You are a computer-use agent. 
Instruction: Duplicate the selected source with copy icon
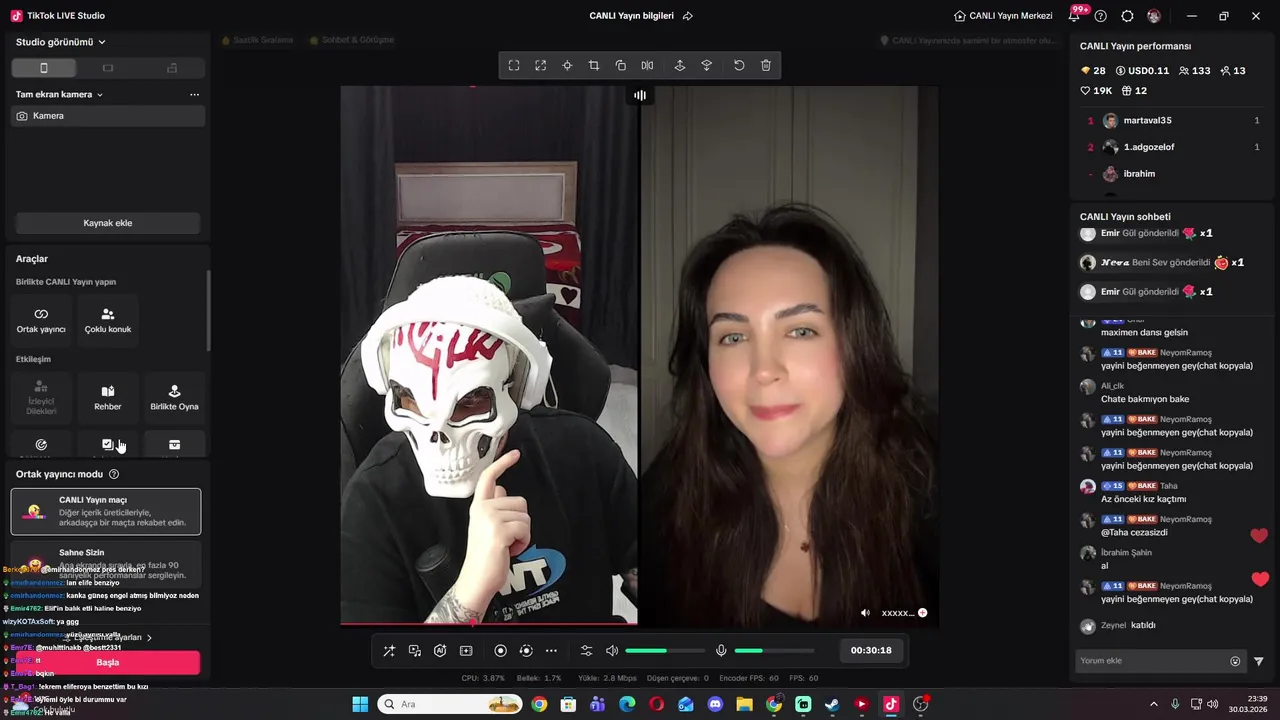(x=621, y=65)
